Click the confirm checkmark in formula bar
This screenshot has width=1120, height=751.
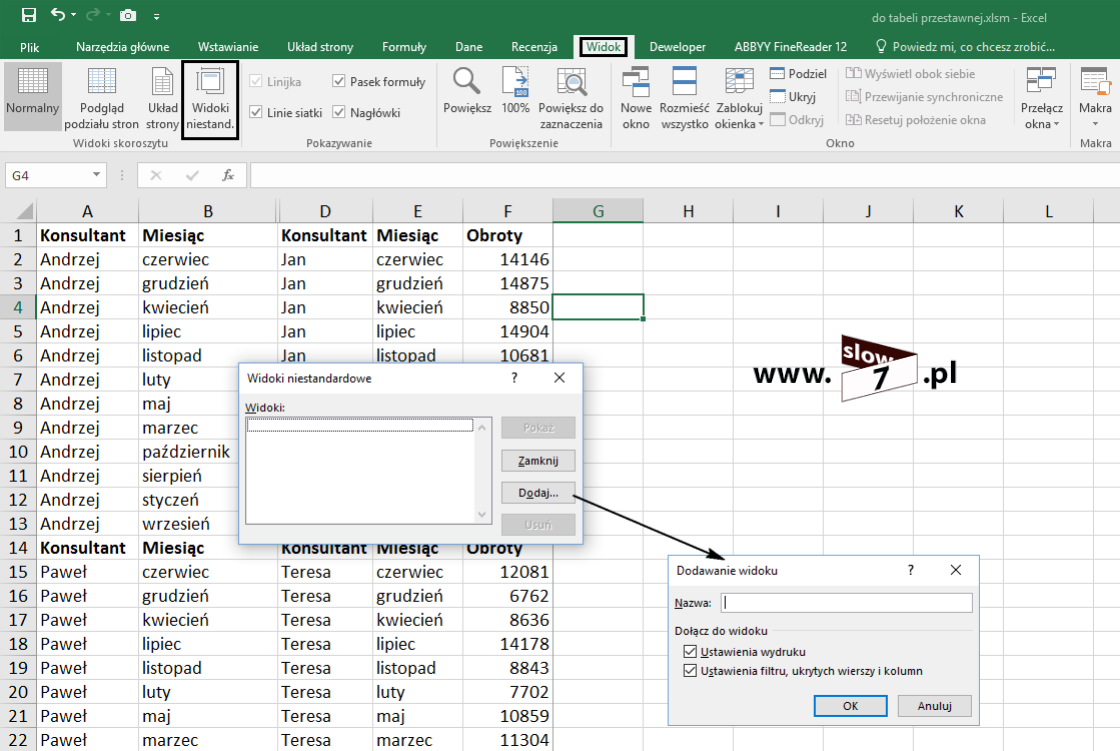tap(191, 175)
